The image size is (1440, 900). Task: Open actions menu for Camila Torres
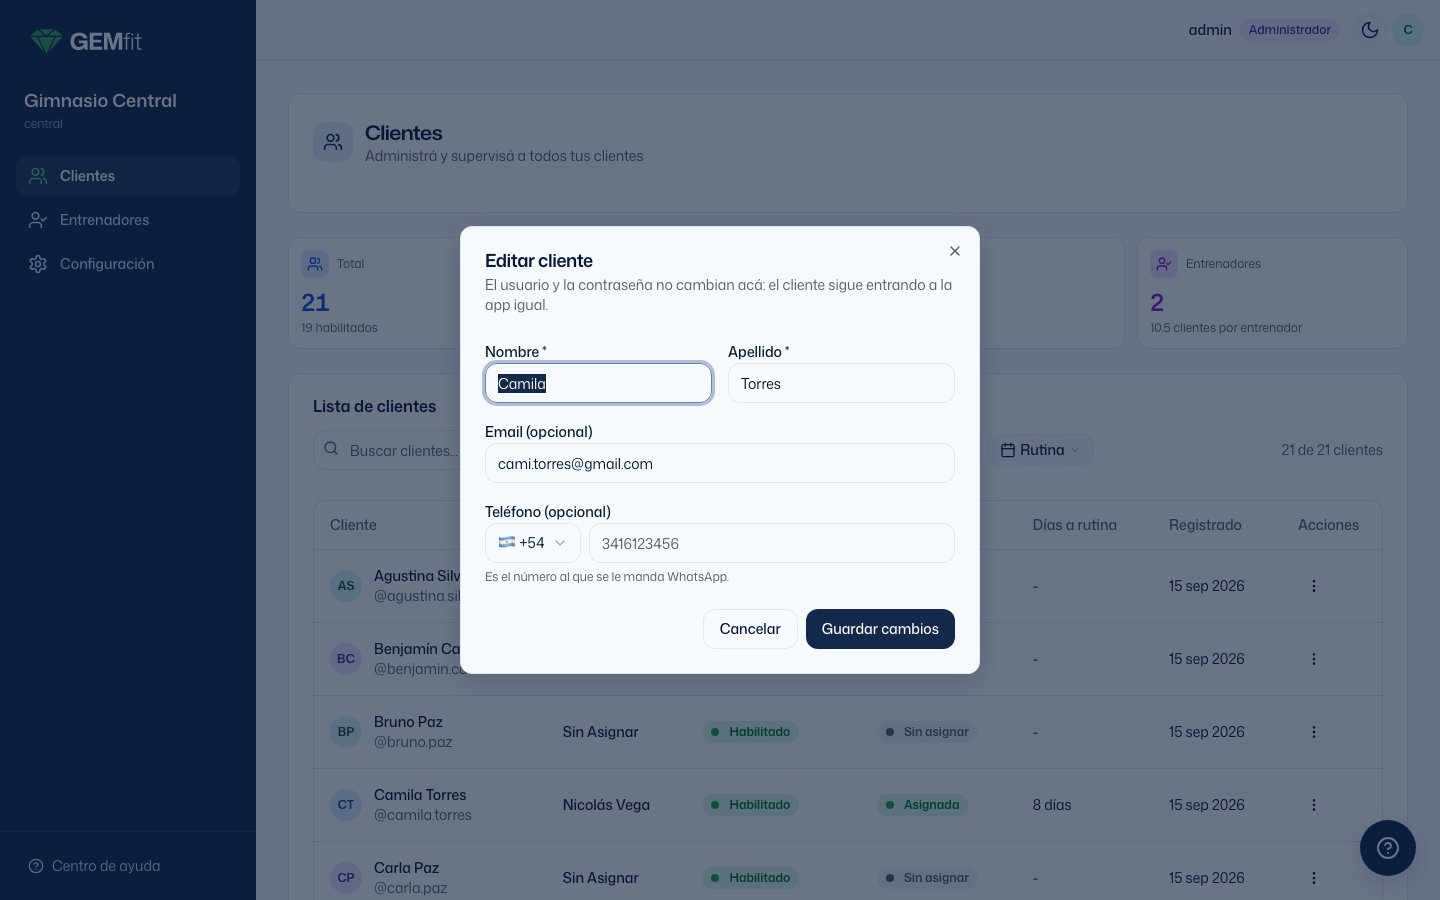tap(1314, 805)
